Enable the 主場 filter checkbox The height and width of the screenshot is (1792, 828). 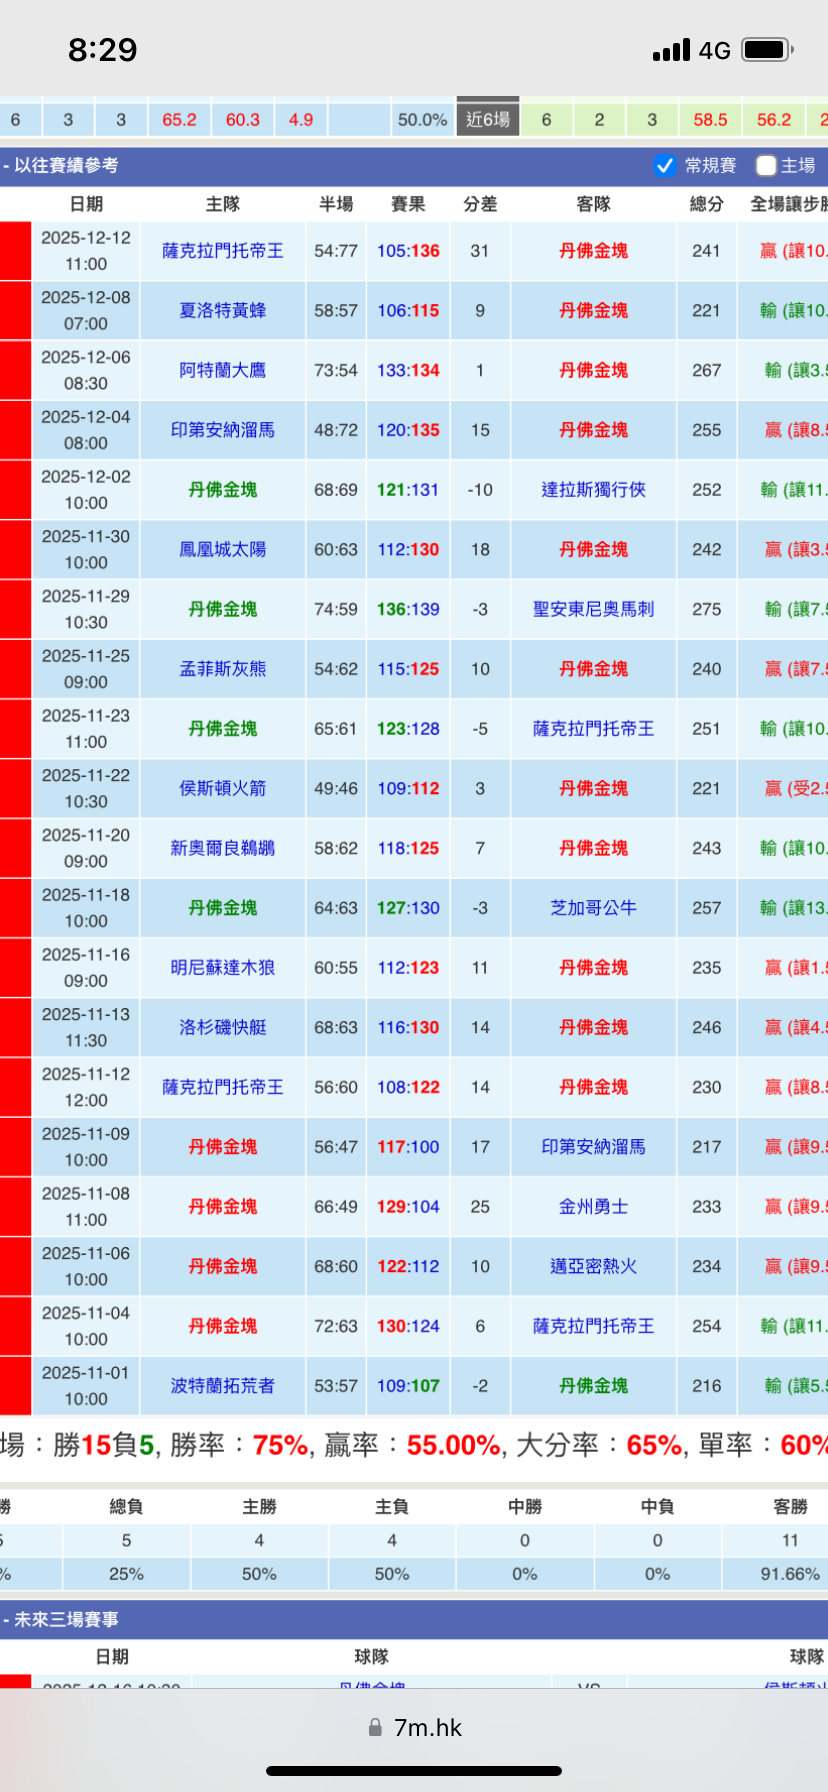coord(766,166)
